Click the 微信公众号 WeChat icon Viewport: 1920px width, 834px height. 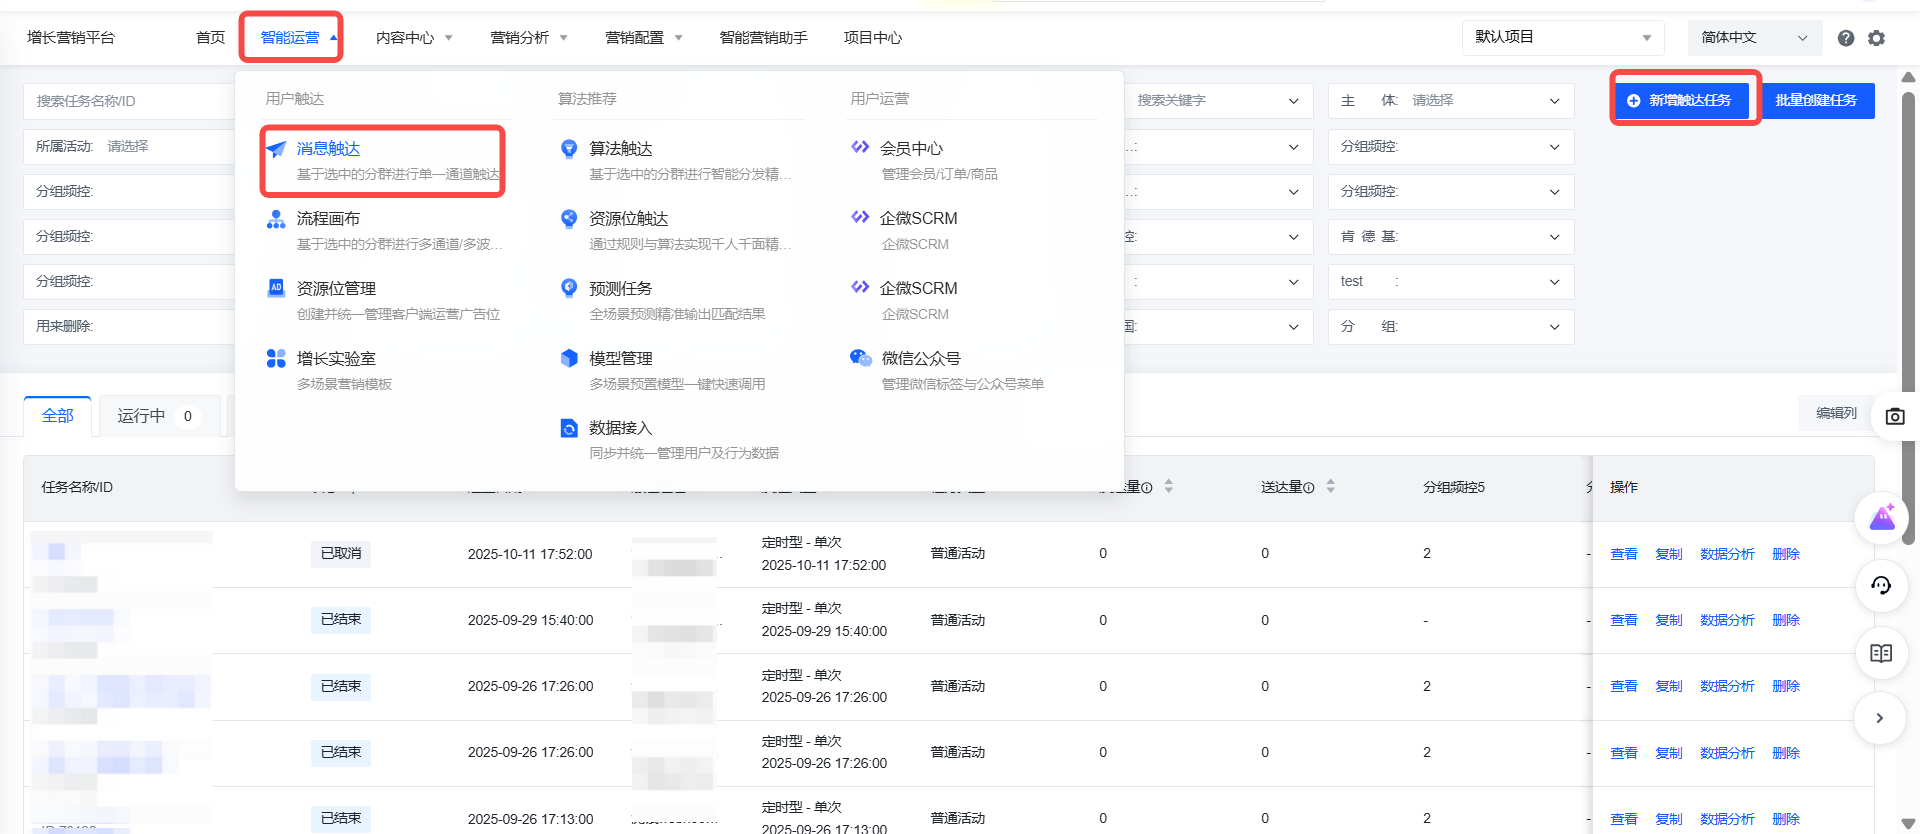click(860, 358)
